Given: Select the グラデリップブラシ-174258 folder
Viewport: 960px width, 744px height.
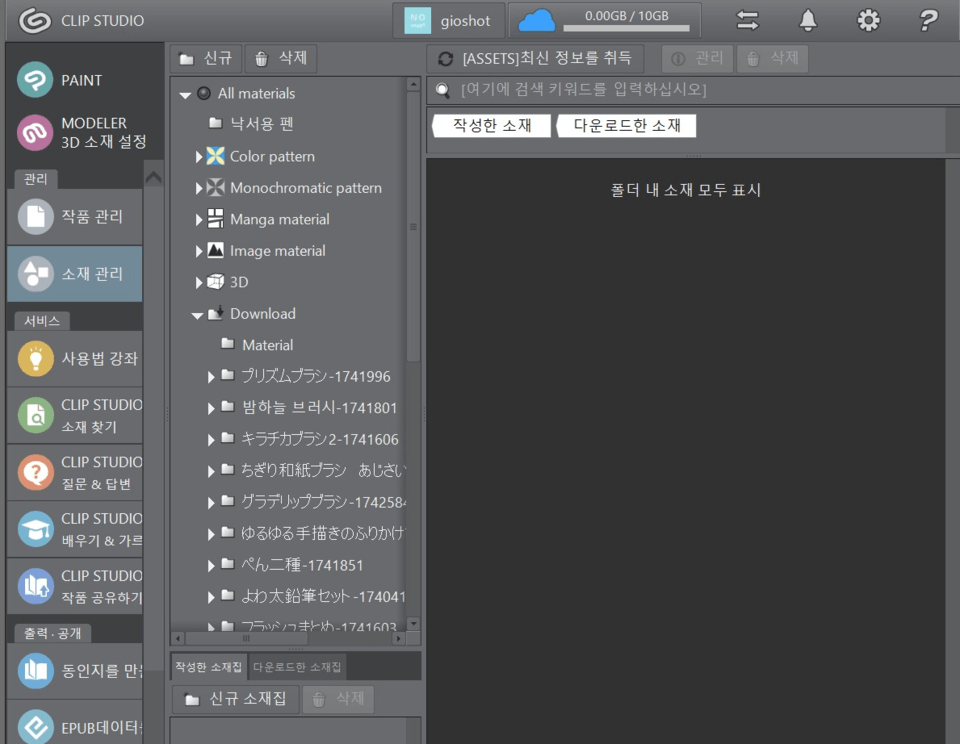Looking at the screenshot, I should 312,502.
